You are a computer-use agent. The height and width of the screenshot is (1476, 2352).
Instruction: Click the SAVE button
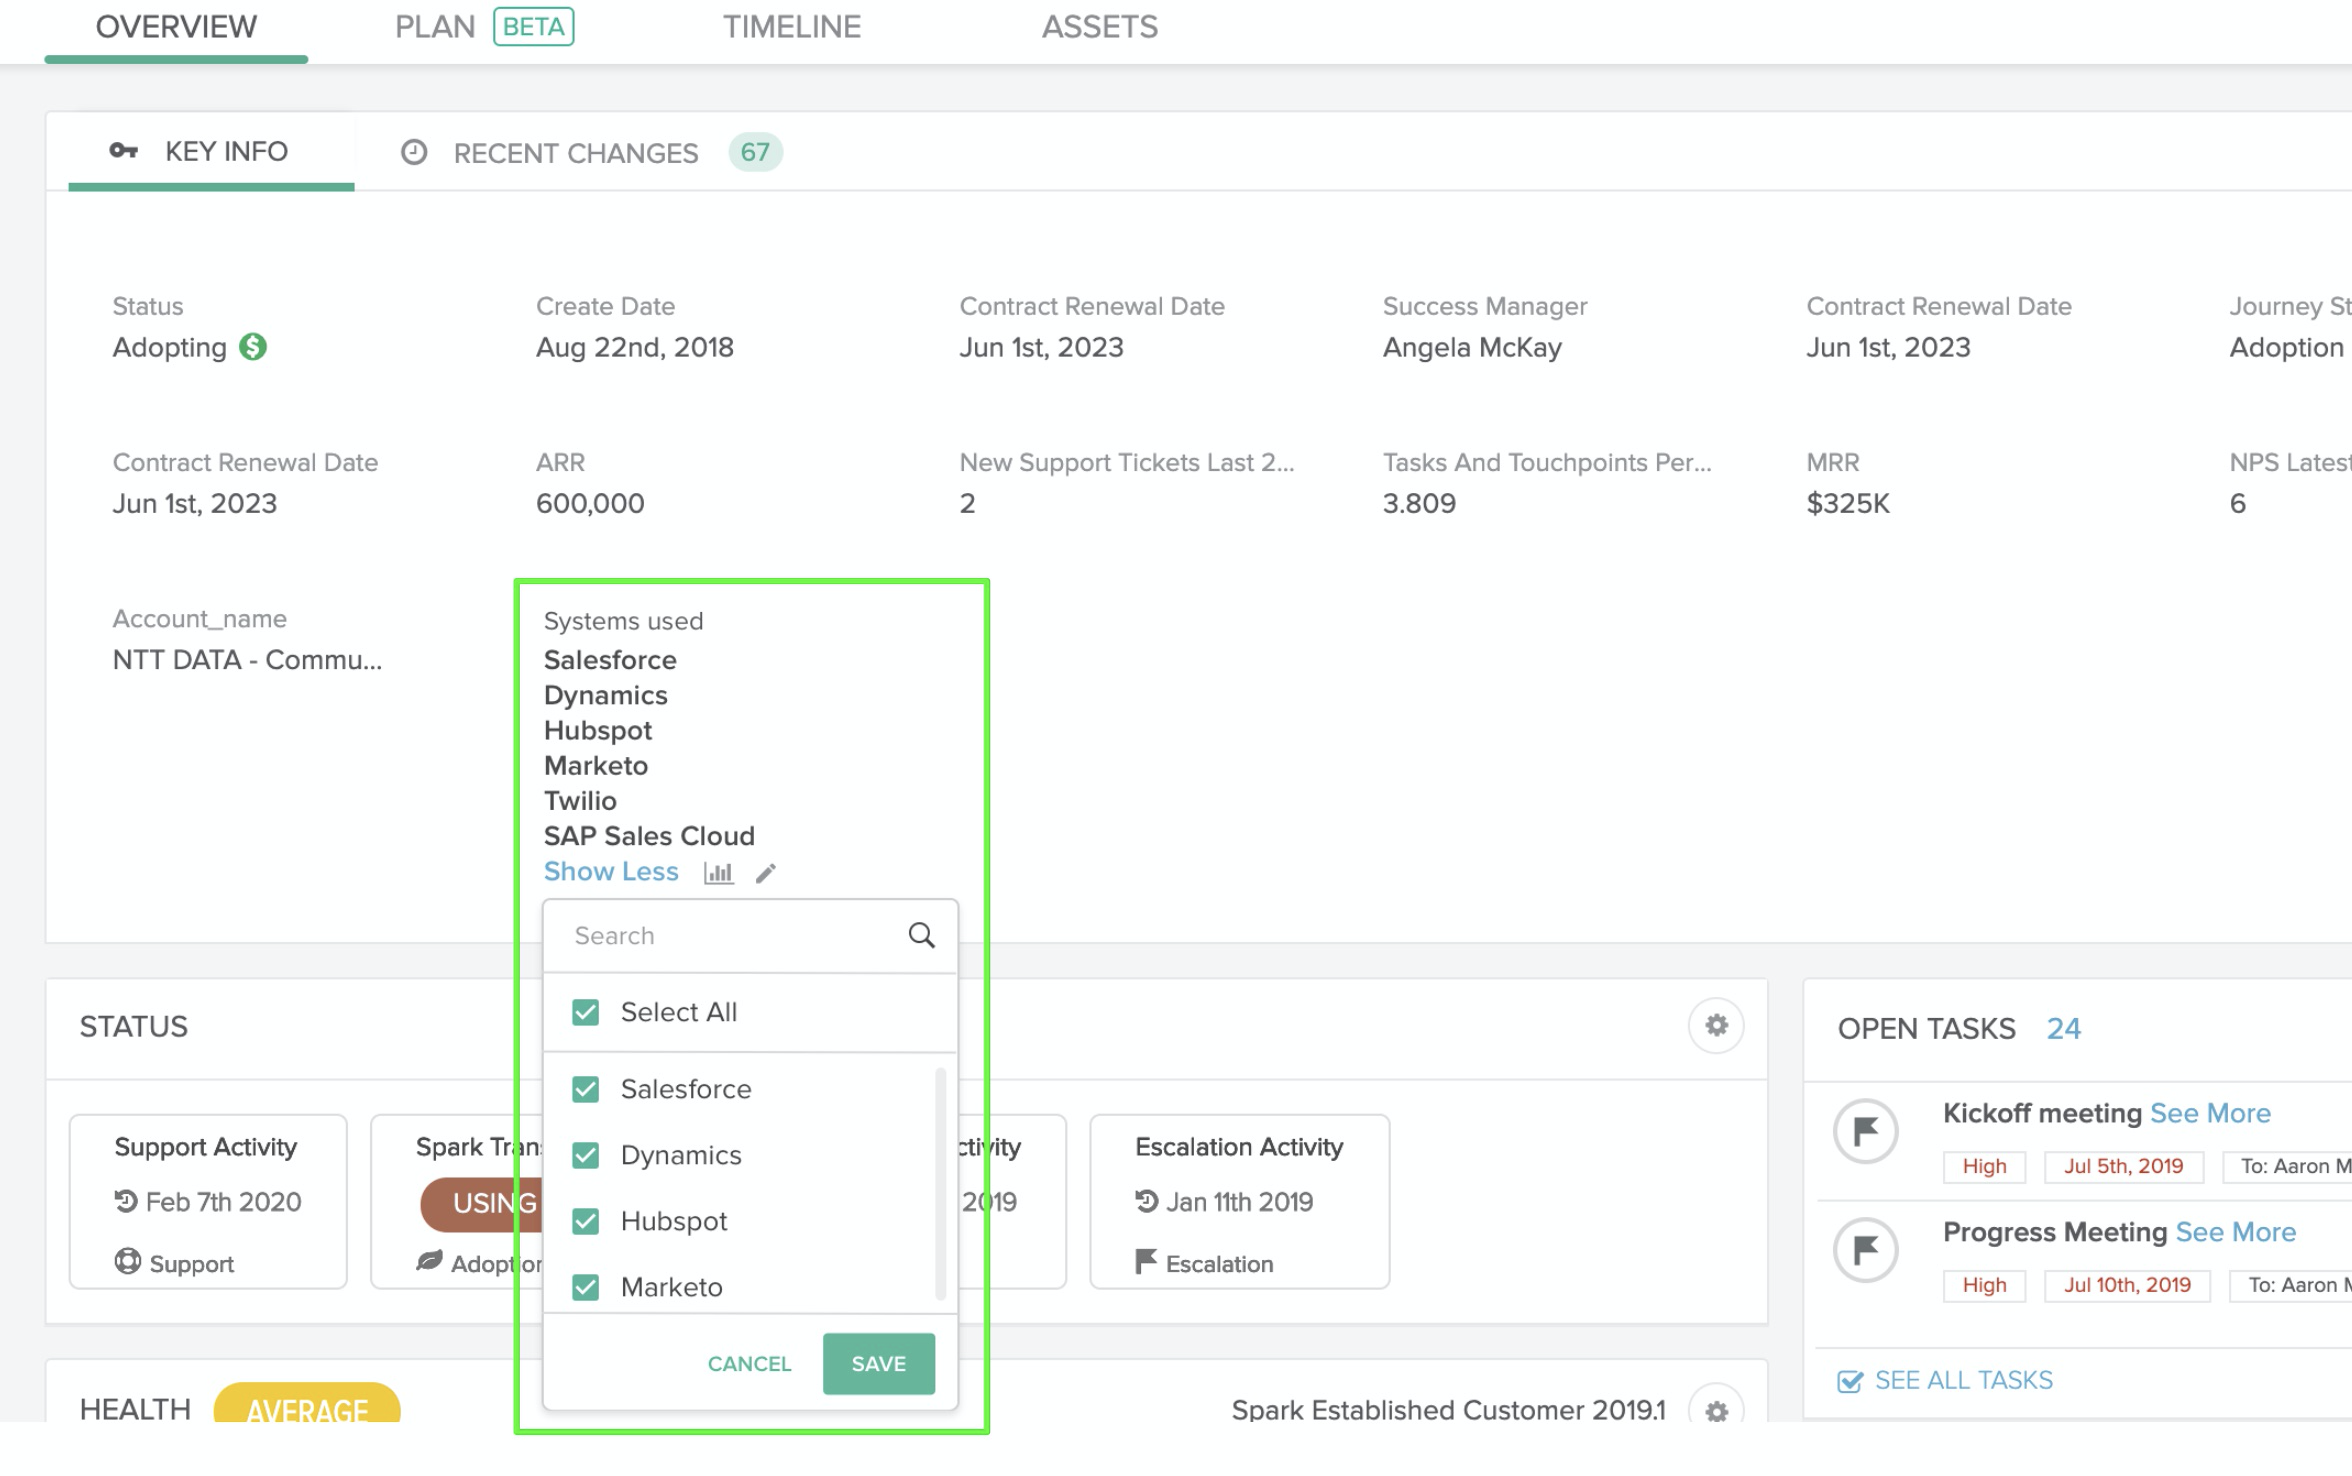pos(879,1363)
